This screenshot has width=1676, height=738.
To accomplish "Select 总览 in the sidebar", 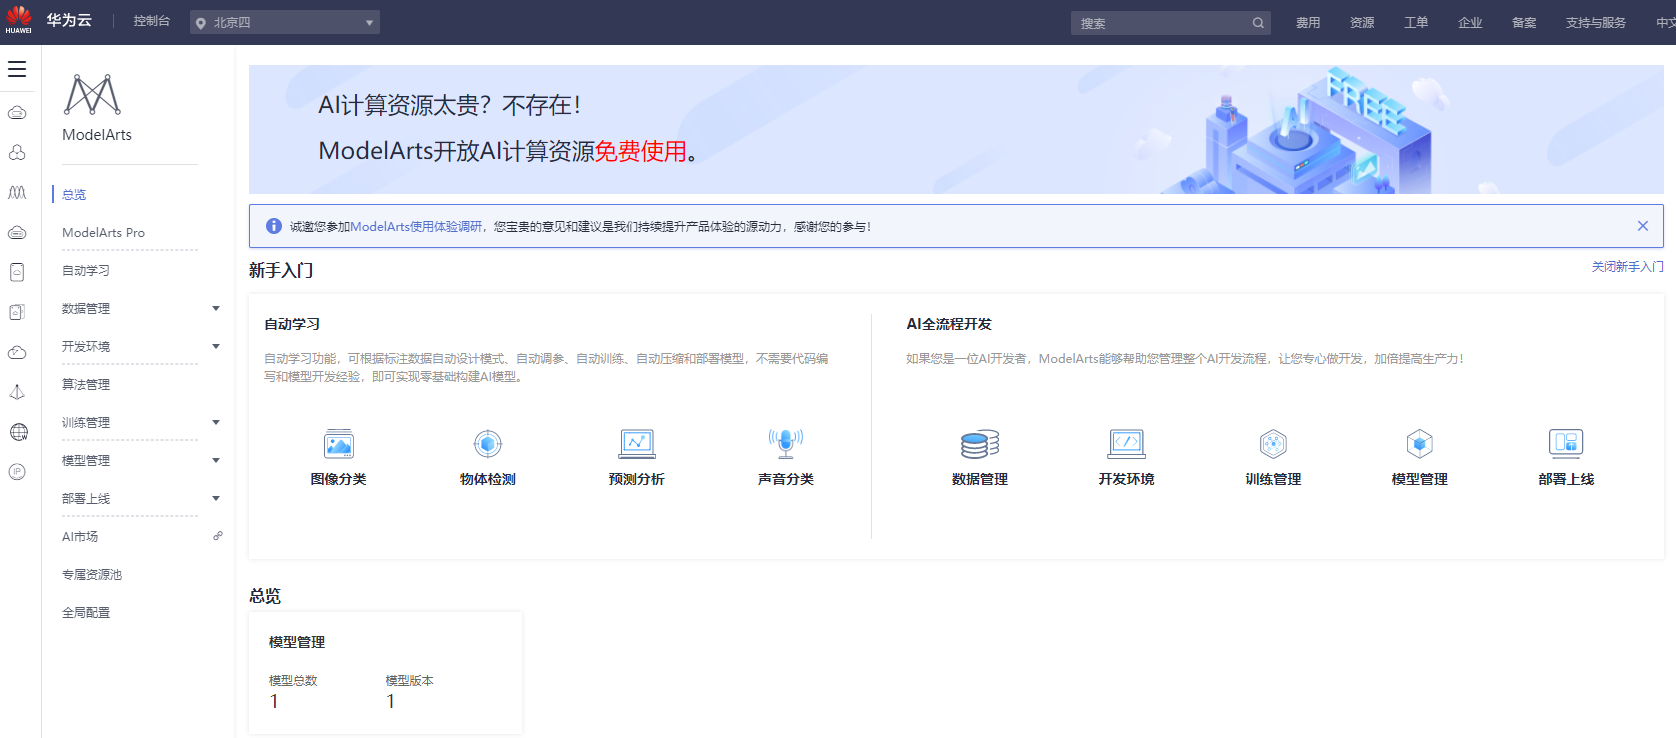I will pos(74,194).
